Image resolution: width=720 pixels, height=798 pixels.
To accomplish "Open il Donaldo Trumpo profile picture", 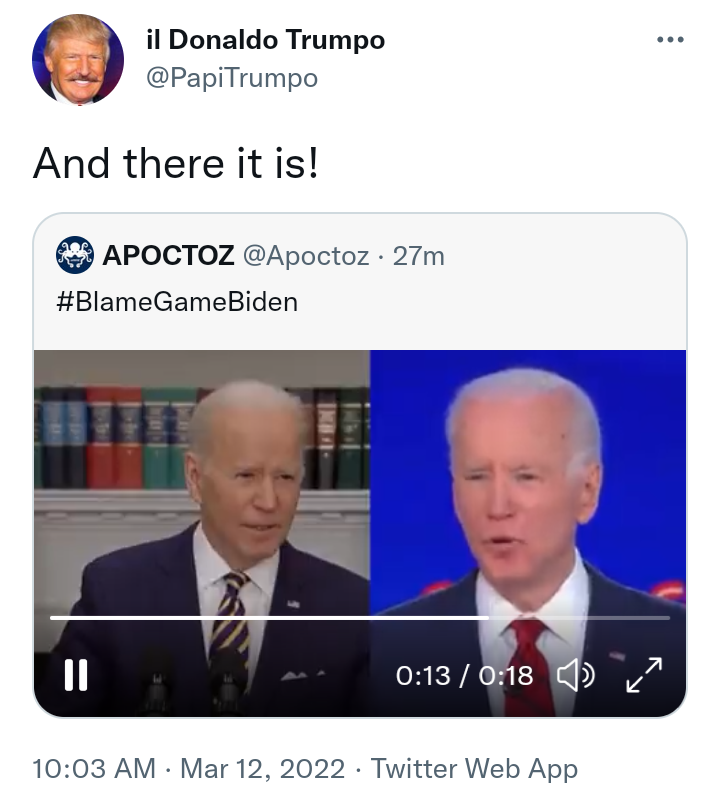I will pos(78,60).
